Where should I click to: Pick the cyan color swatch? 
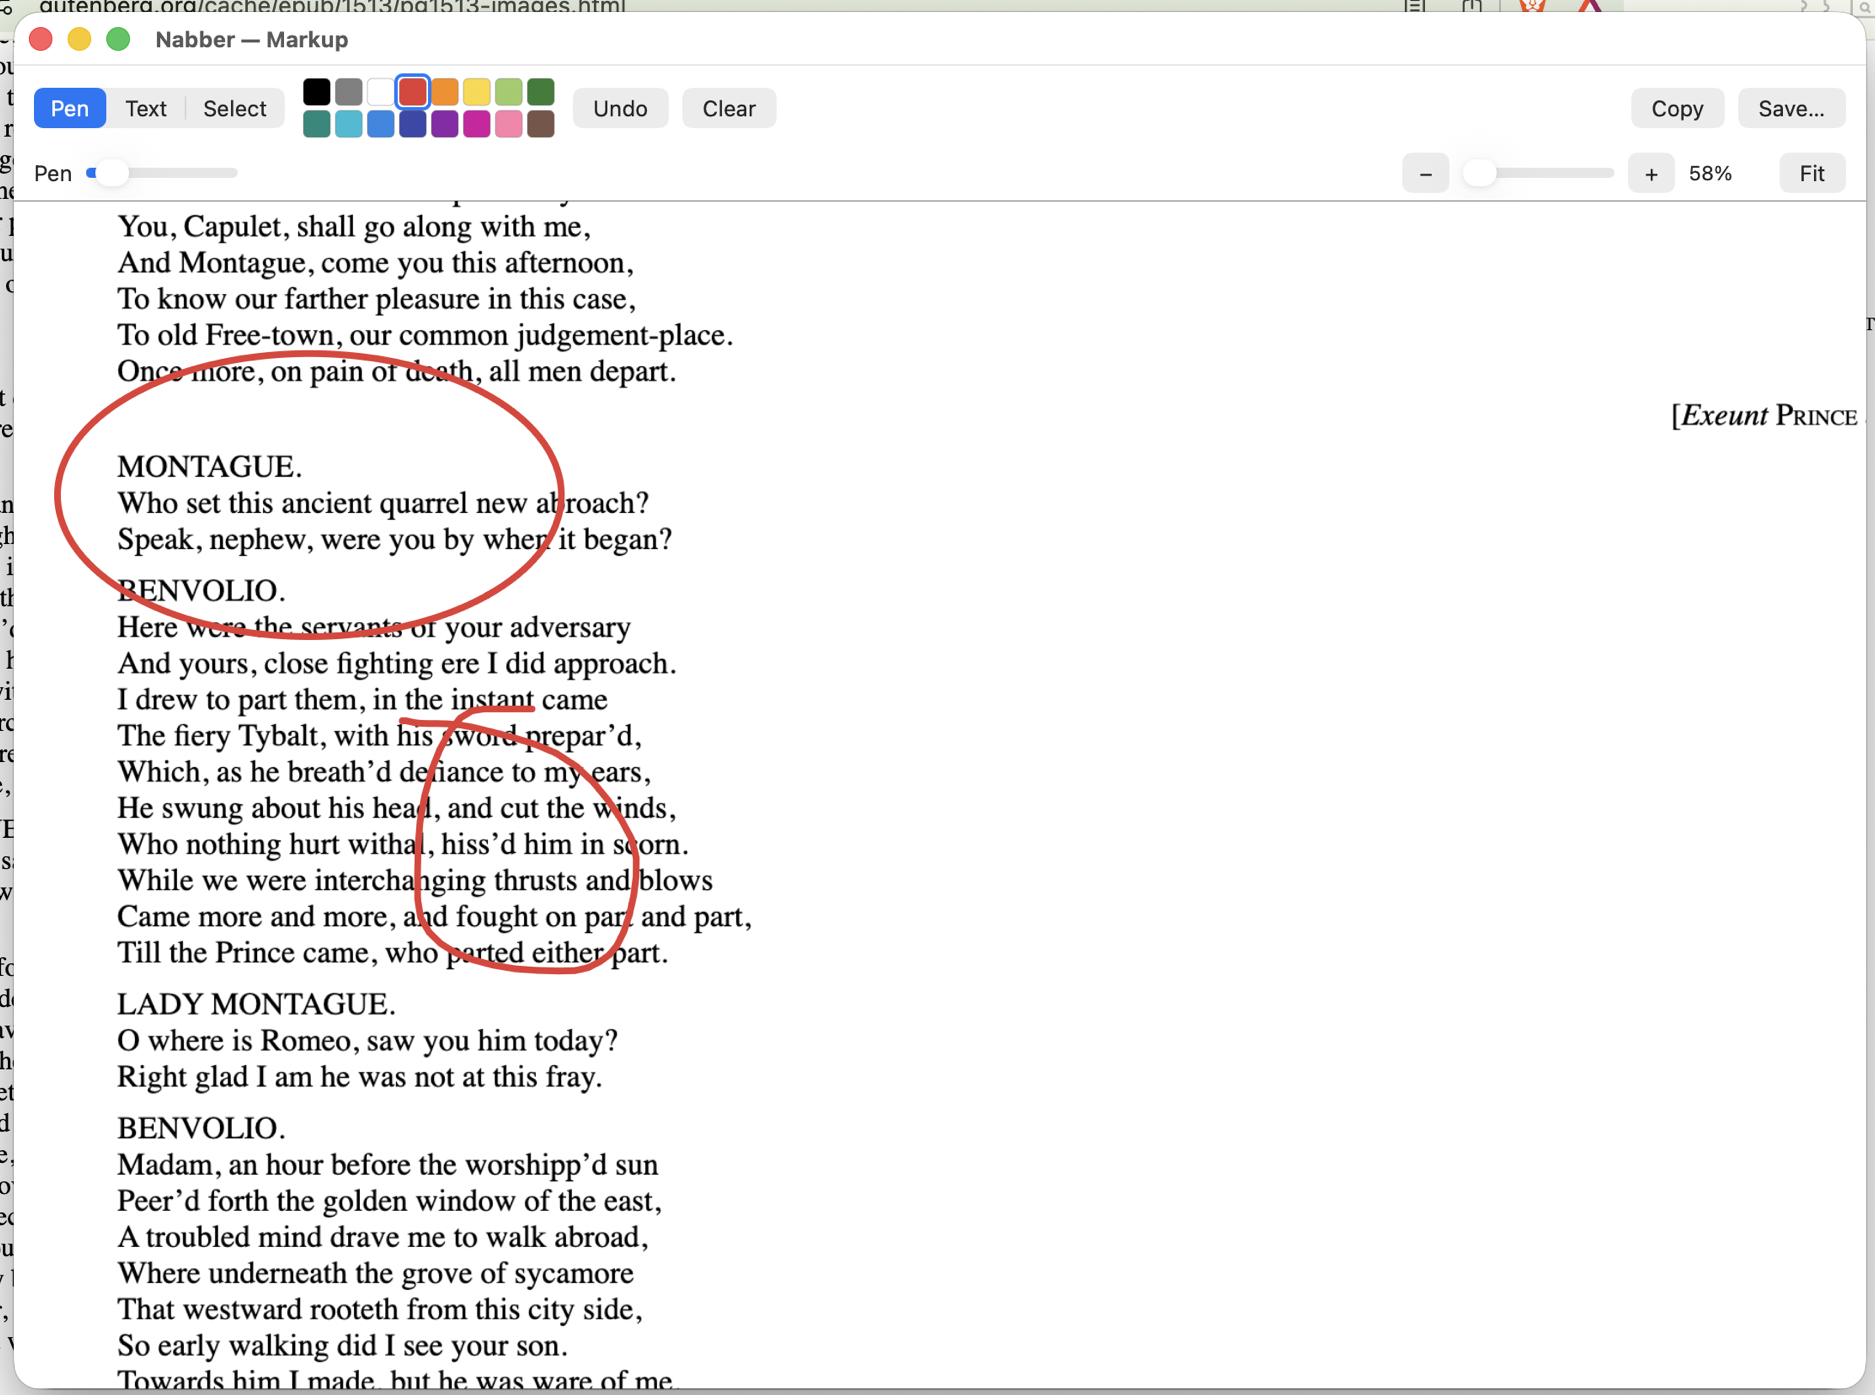point(349,124)
